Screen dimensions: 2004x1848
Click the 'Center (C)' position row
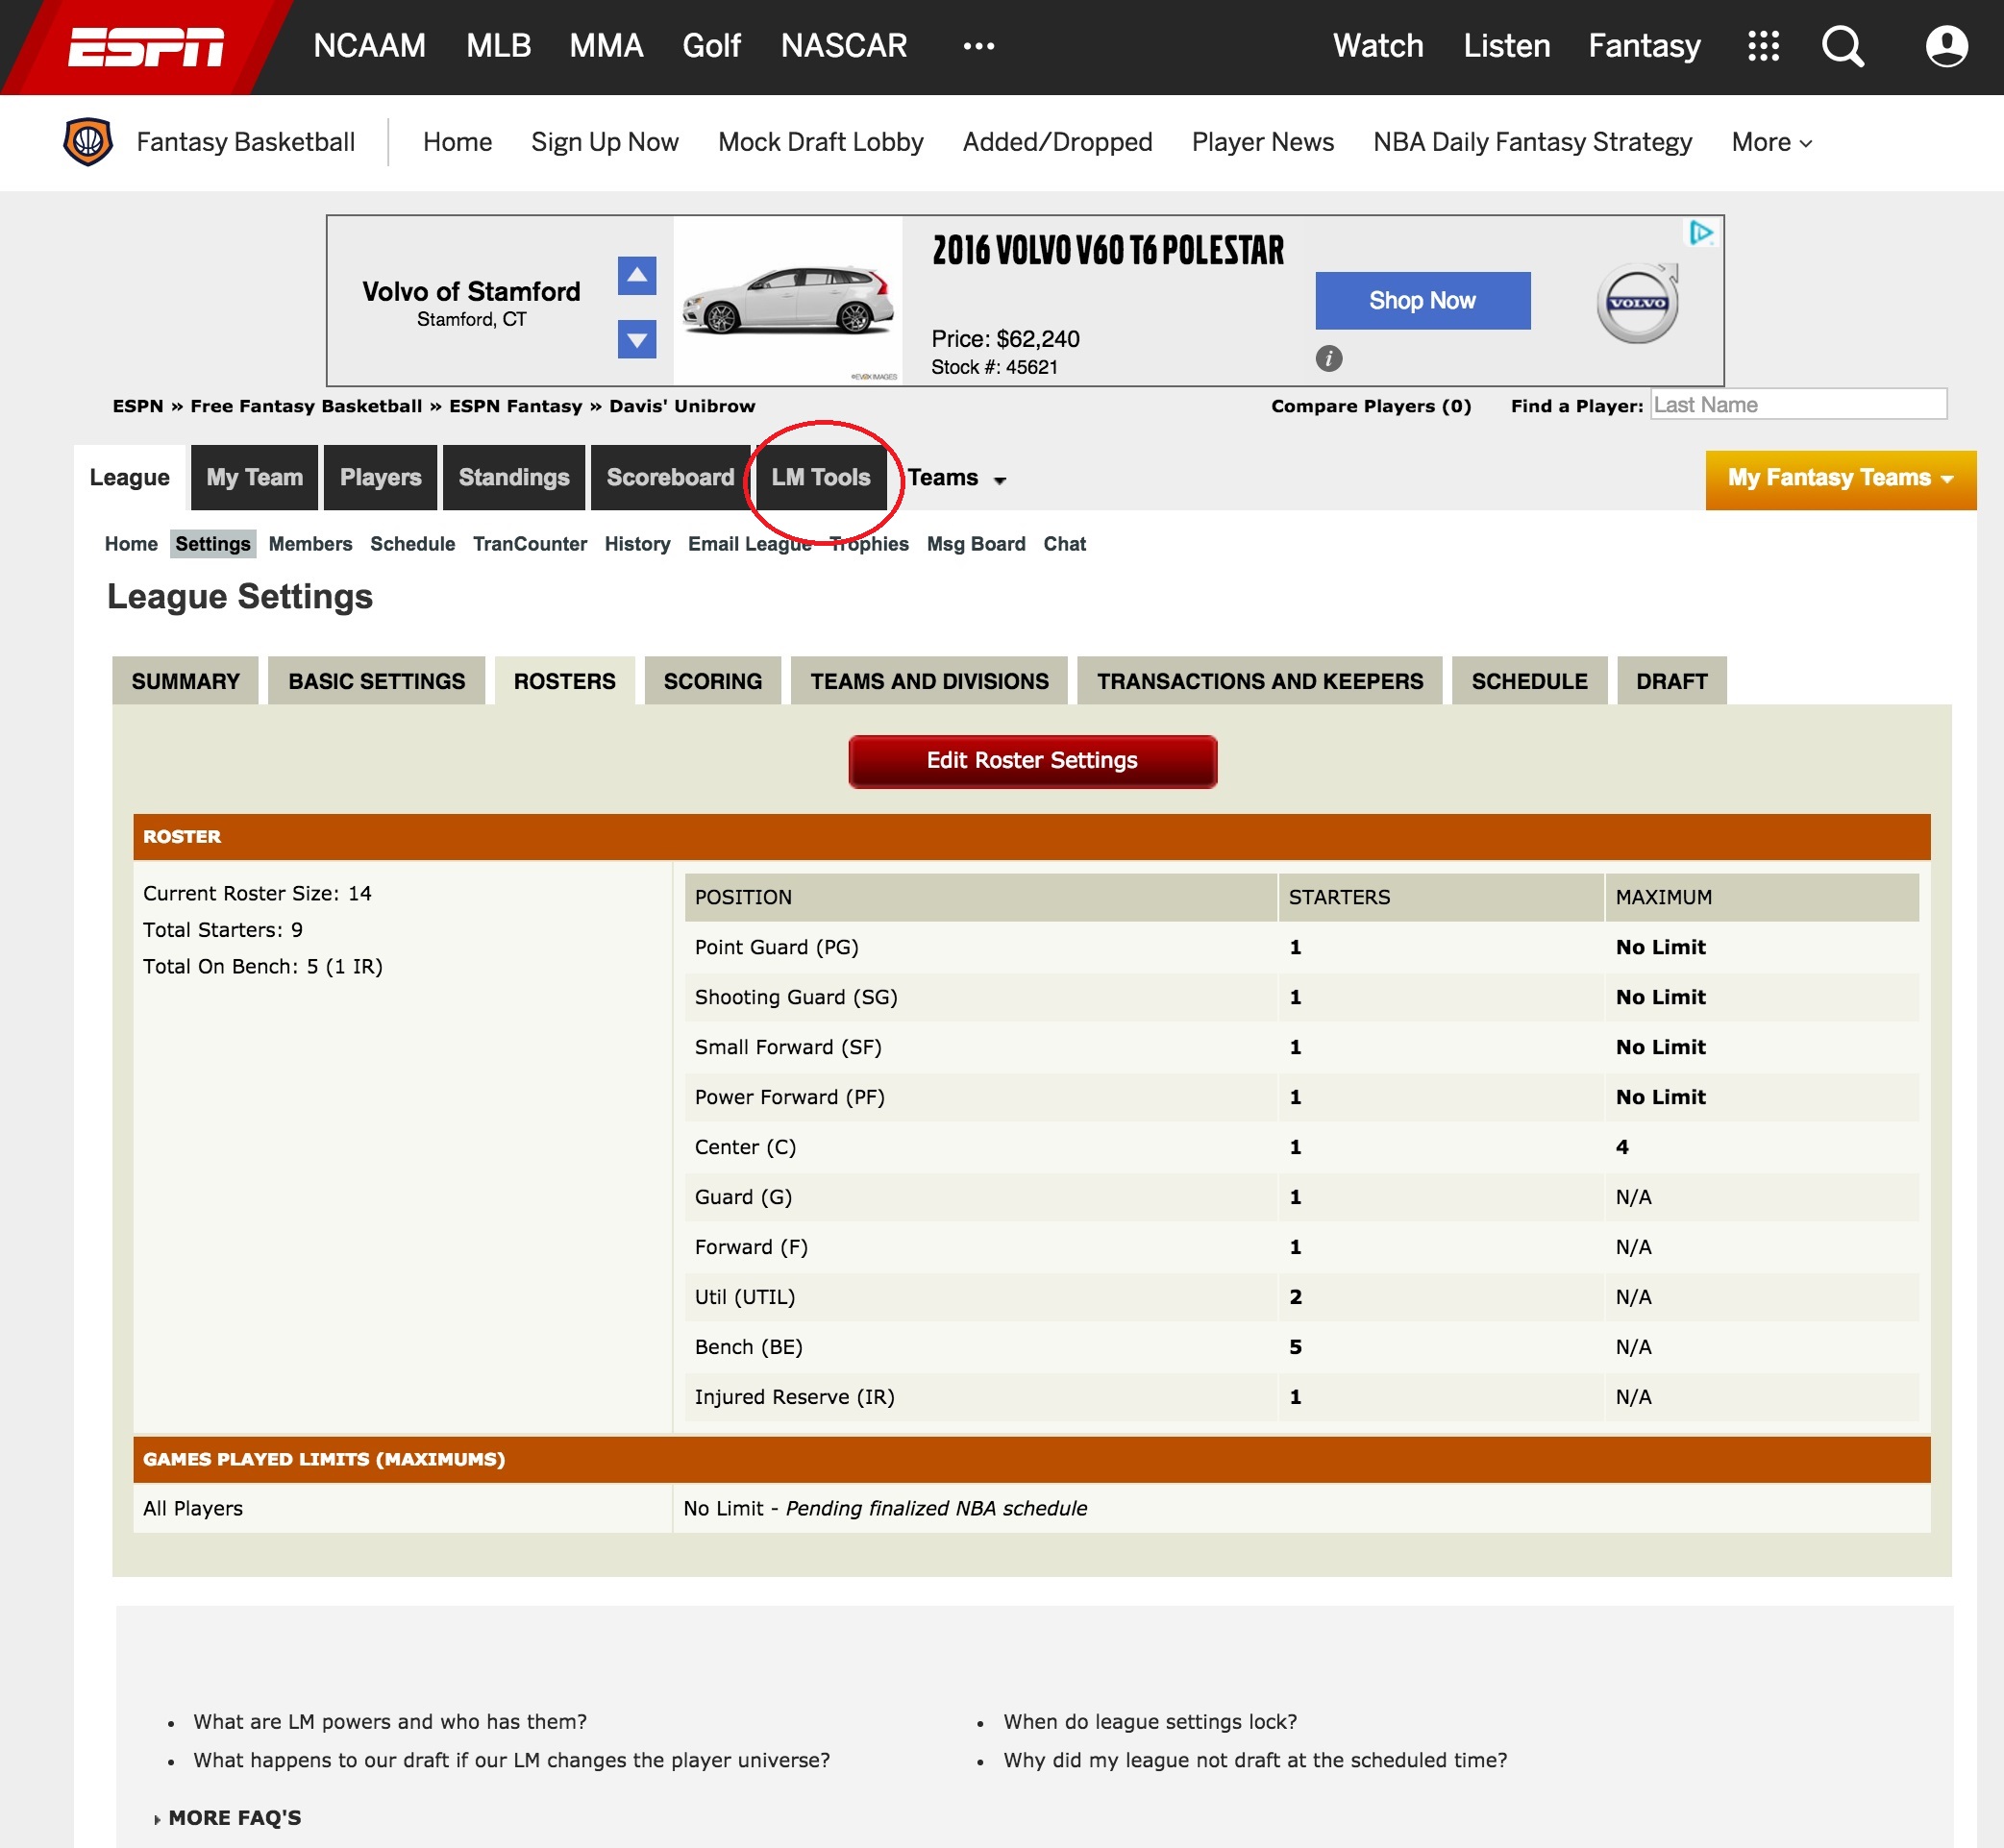coord(1301,1147)
